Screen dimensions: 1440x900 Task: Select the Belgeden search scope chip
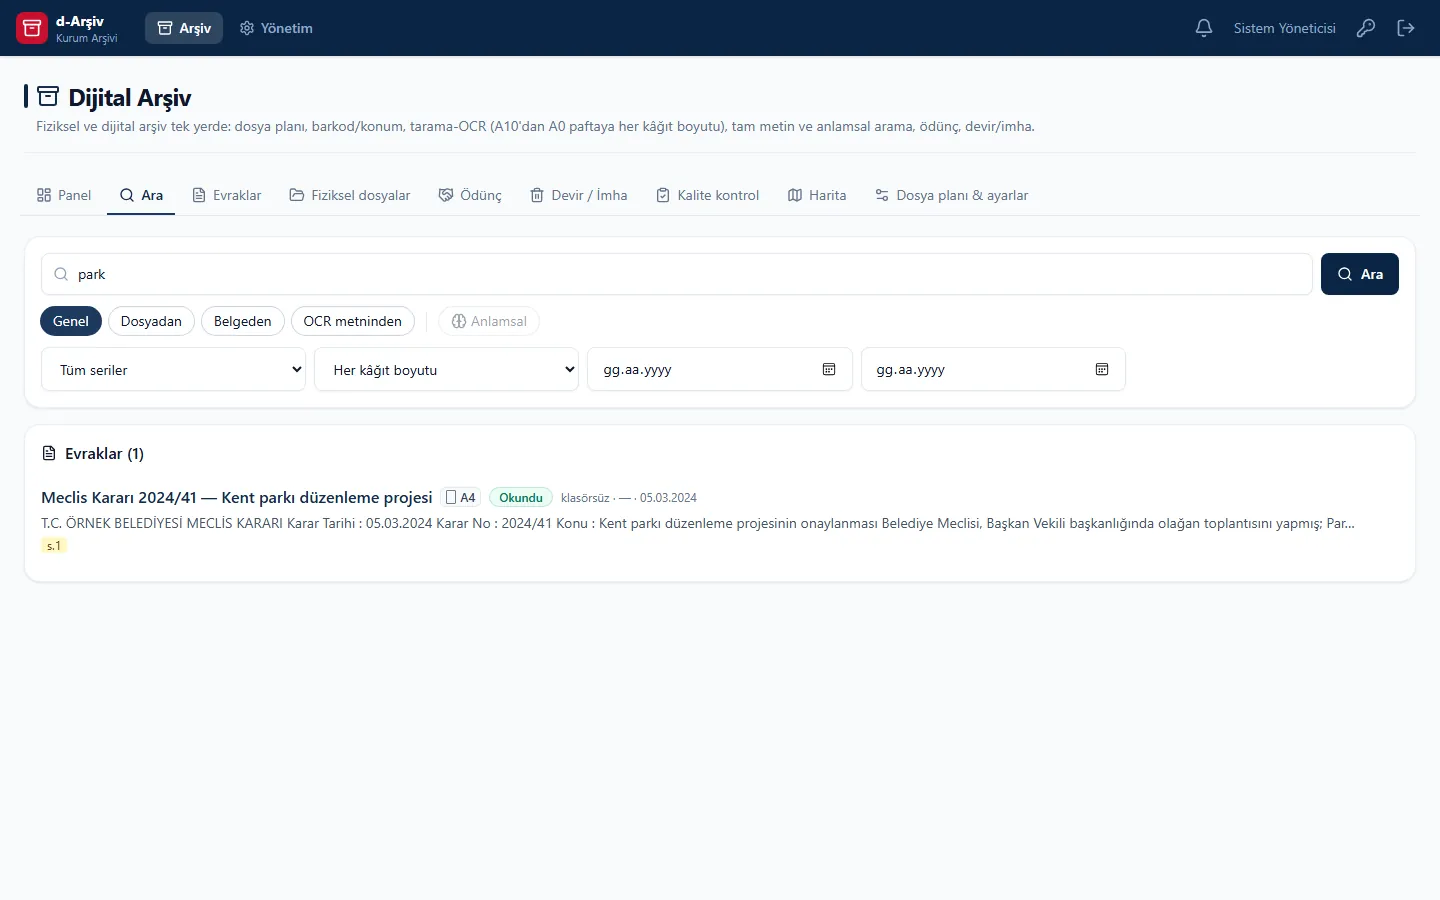[243, 321]
